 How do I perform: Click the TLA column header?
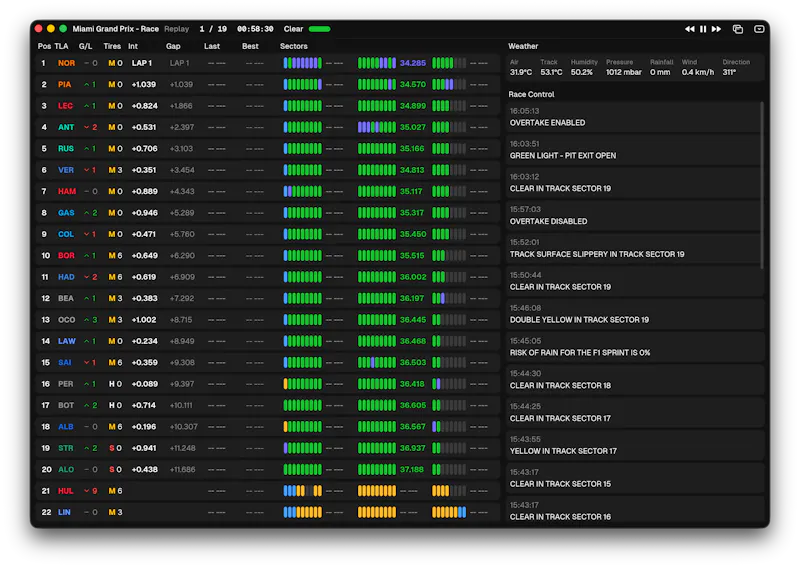coord(61,46)
